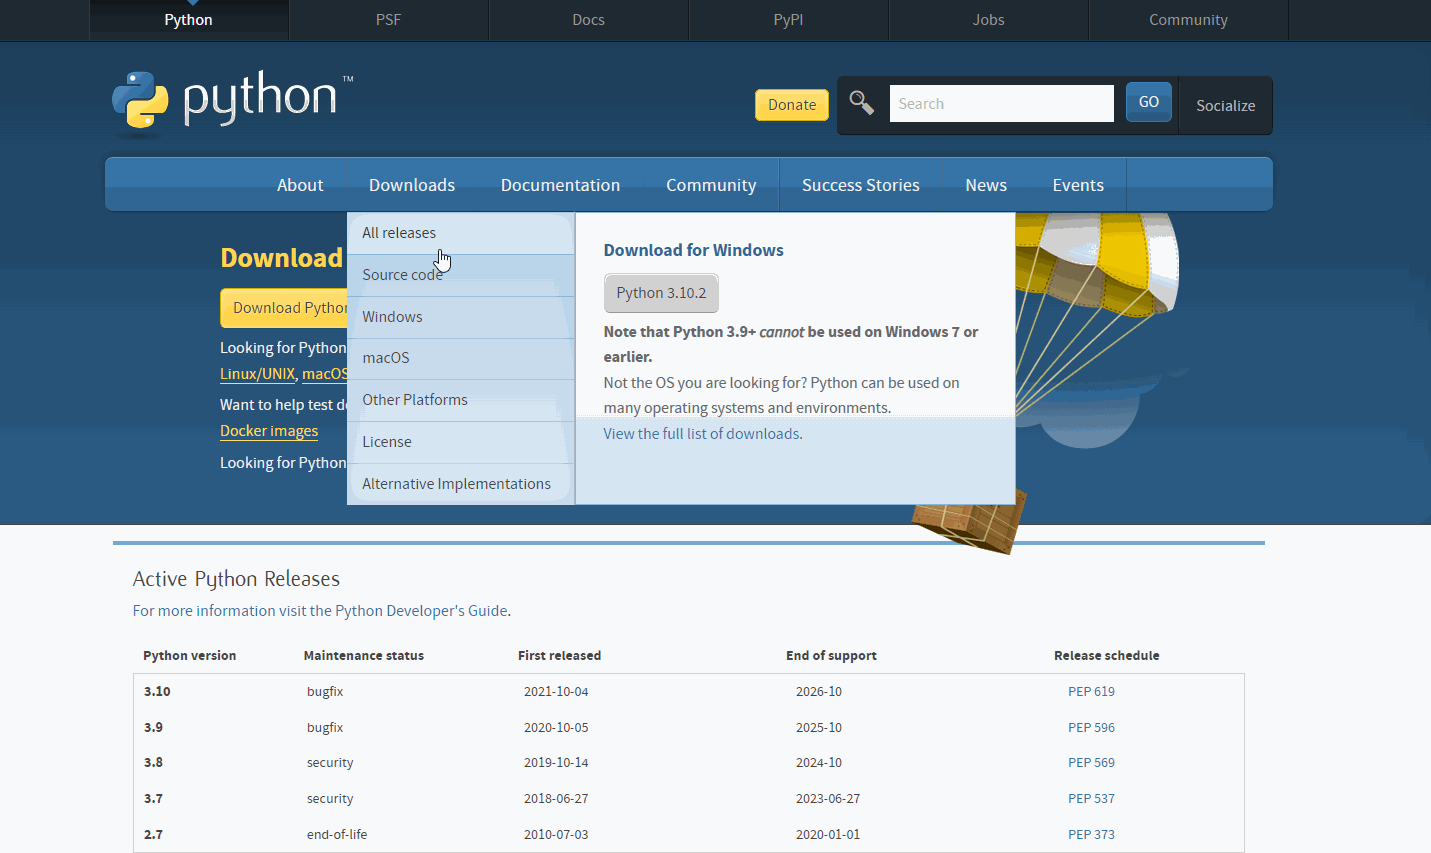Viewport: 1431px width, 853px height.
Task: Choose Windows in the Downloads submenu
Action: tap(460, 317)
